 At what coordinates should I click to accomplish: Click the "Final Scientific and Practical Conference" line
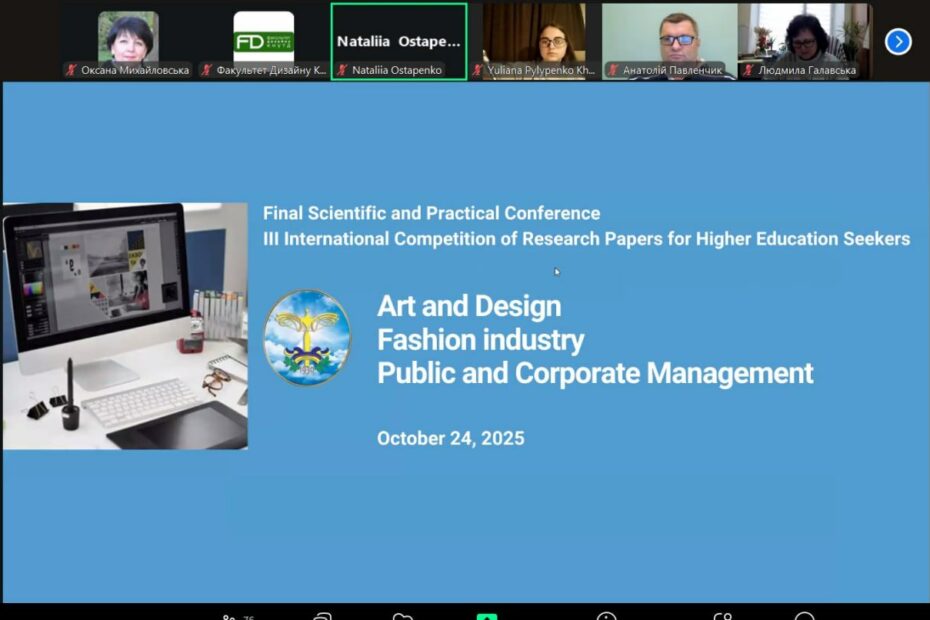pos(431,213)
